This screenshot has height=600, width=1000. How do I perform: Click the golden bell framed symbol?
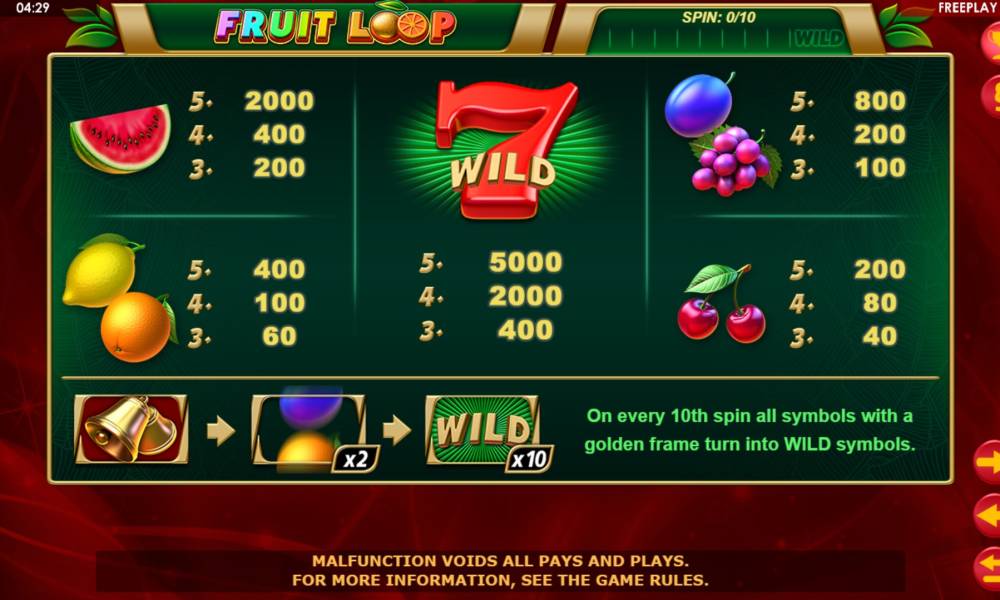[x=131, y=429]
